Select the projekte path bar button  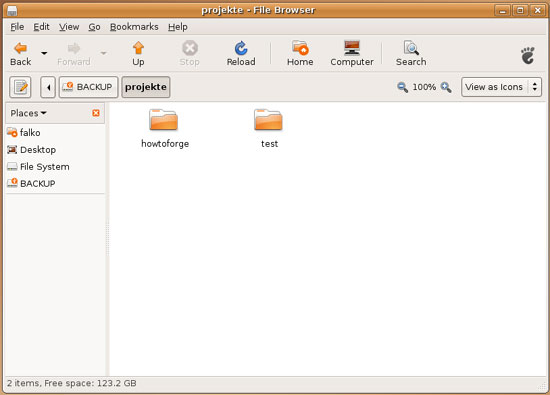[x=146, y=87]
